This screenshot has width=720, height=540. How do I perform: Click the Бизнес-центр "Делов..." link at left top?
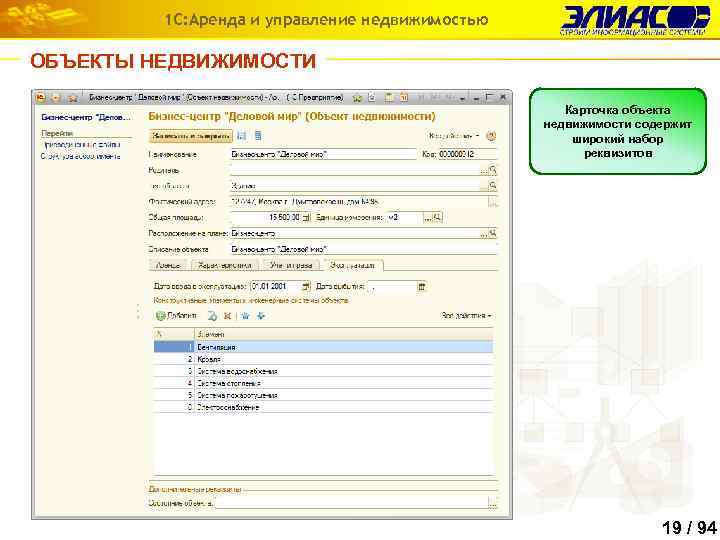click(x=86, y=117)
